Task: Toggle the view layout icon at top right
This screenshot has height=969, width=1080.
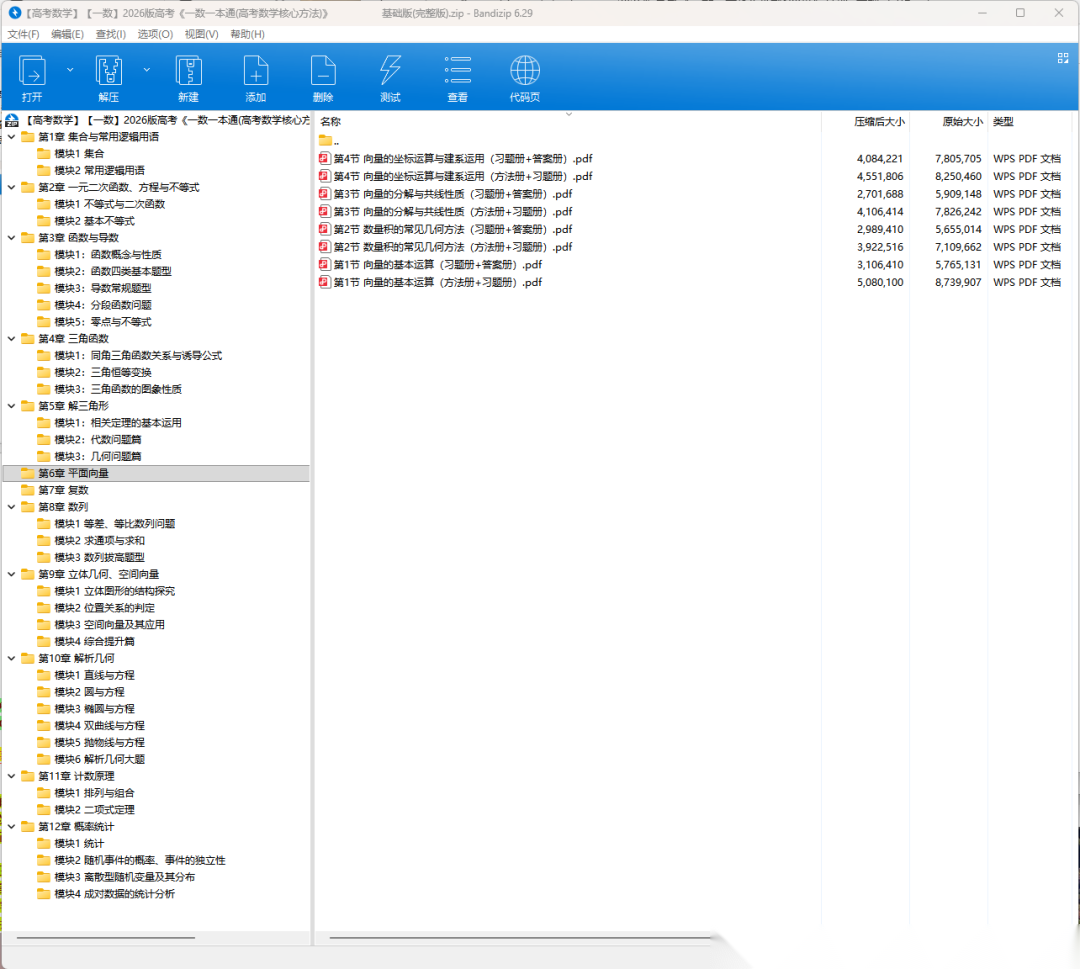Action: coord(1063,58)
